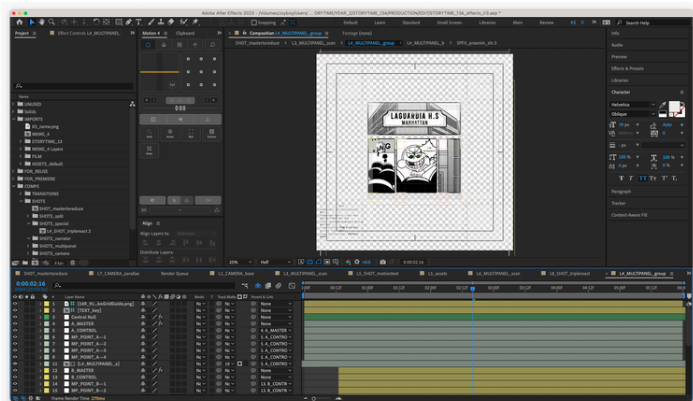This screenshot has width=693, height=401.
Task: Select the Eraser tool
Action: pos(171,22)
